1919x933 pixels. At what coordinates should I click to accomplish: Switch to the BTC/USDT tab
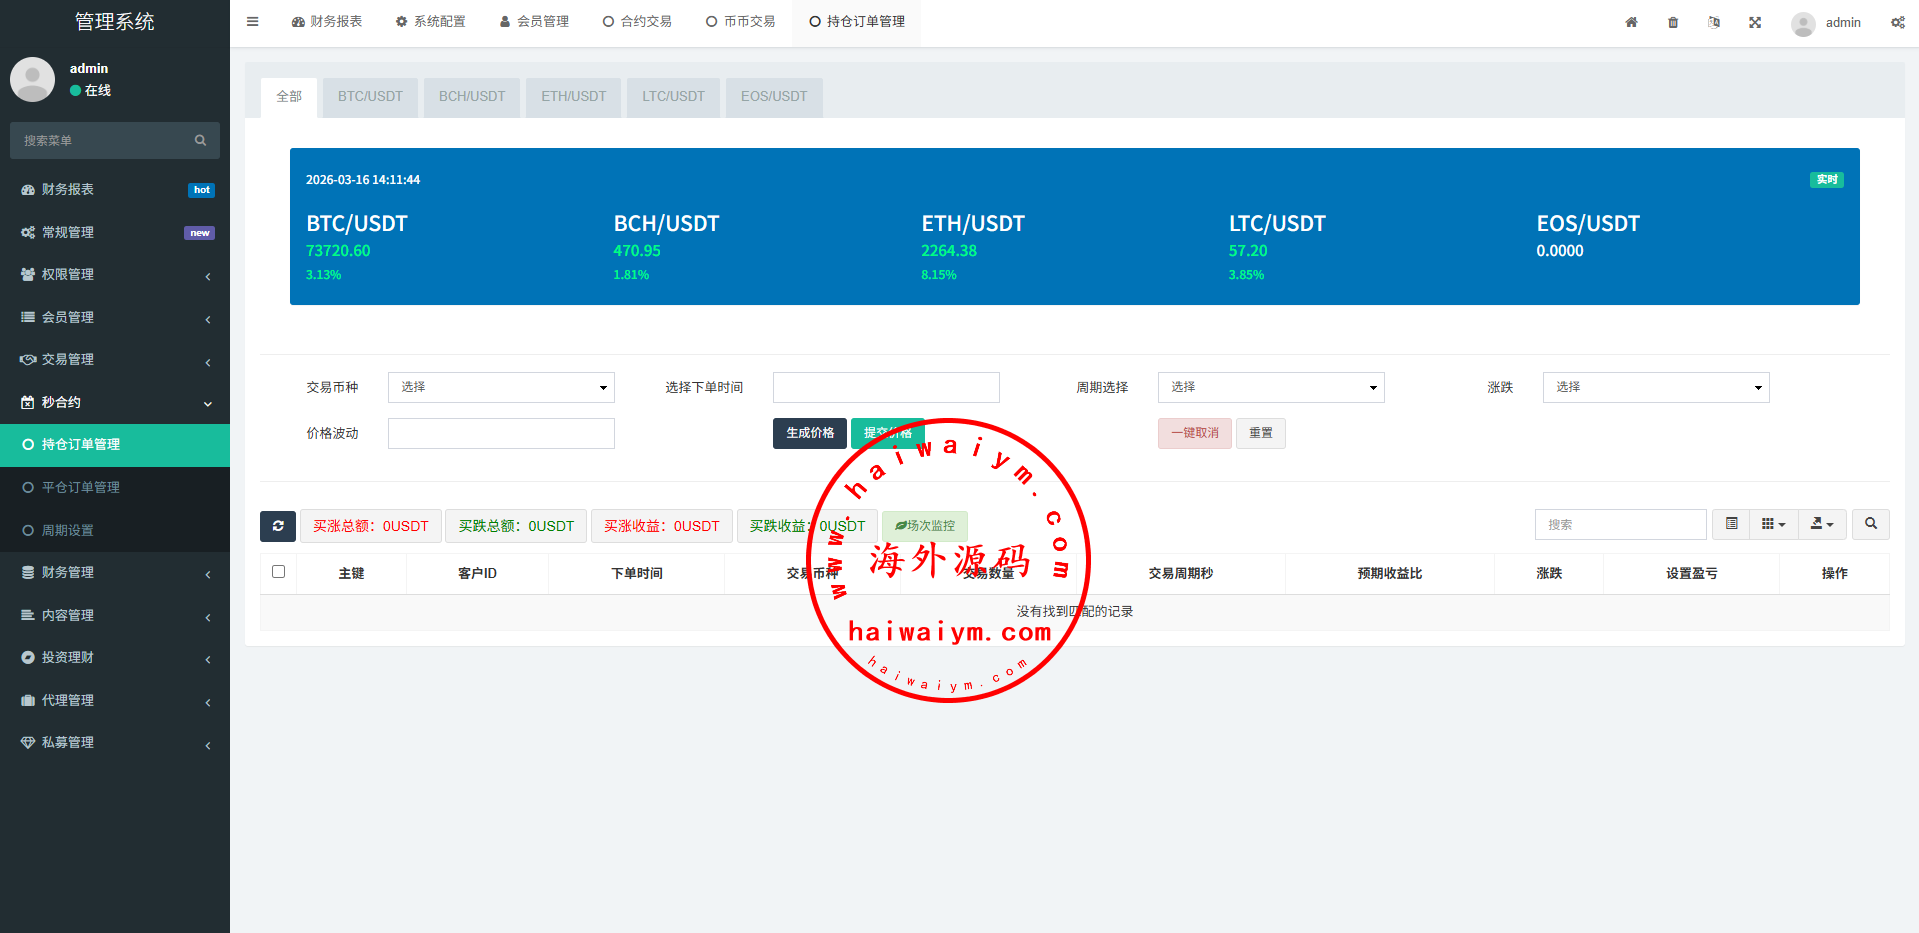click(370, 97)
